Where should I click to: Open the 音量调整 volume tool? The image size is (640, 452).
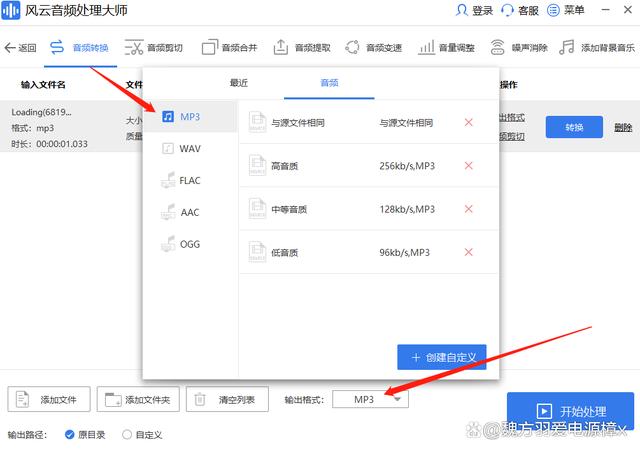coord(446,48)
